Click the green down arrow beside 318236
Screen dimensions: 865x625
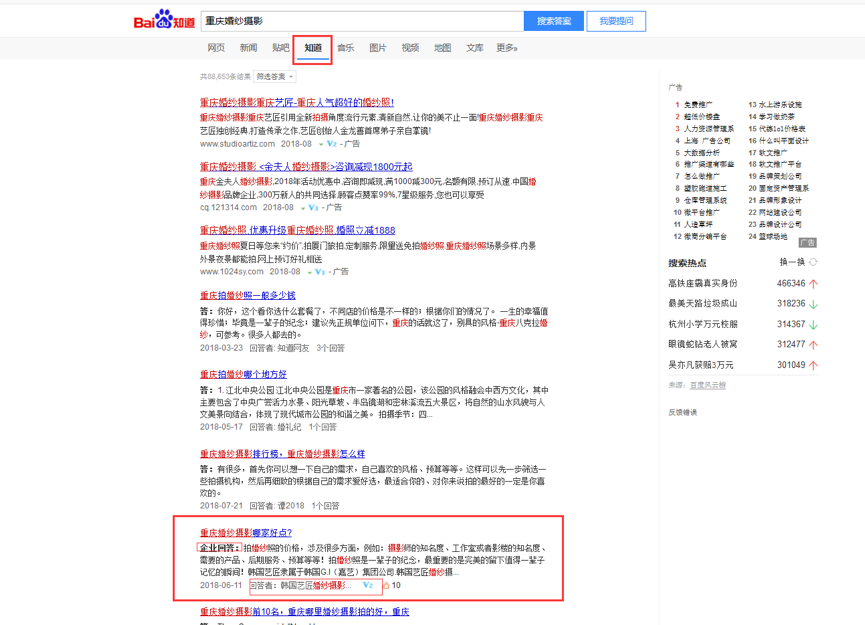click(813, 304)
